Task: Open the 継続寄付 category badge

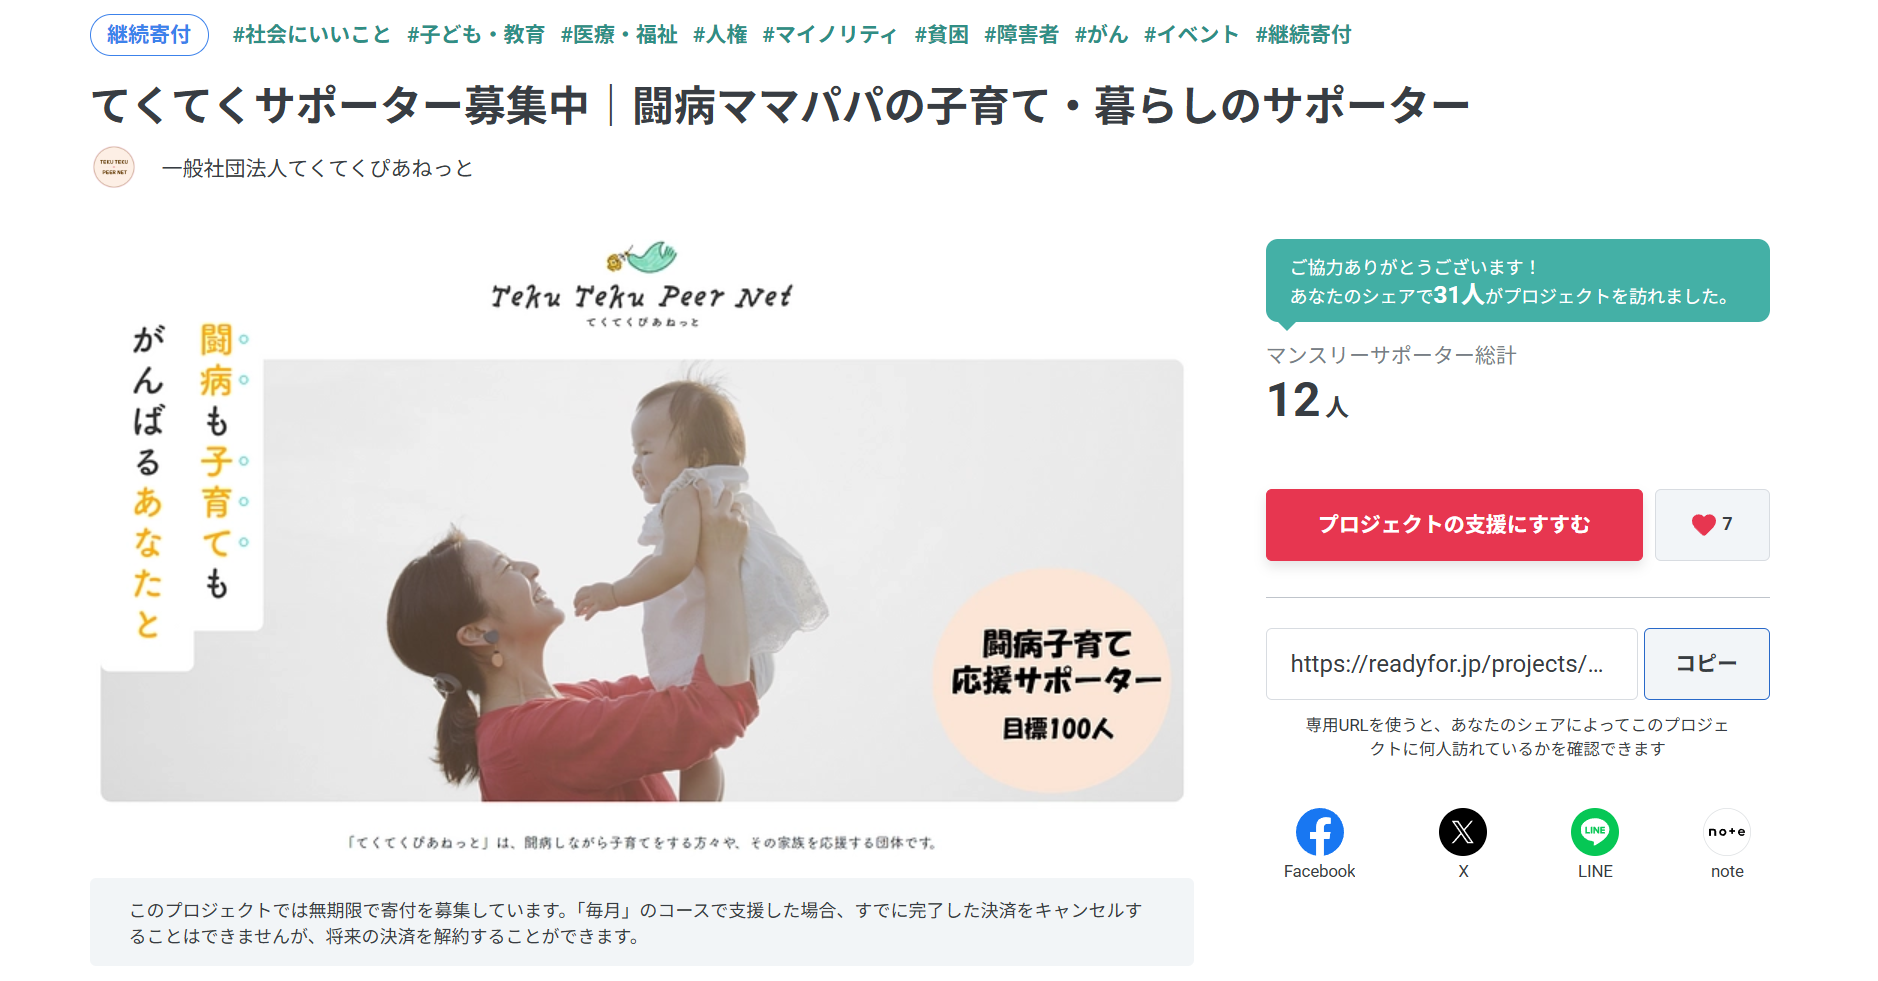Action: click(x=149, y=35)
